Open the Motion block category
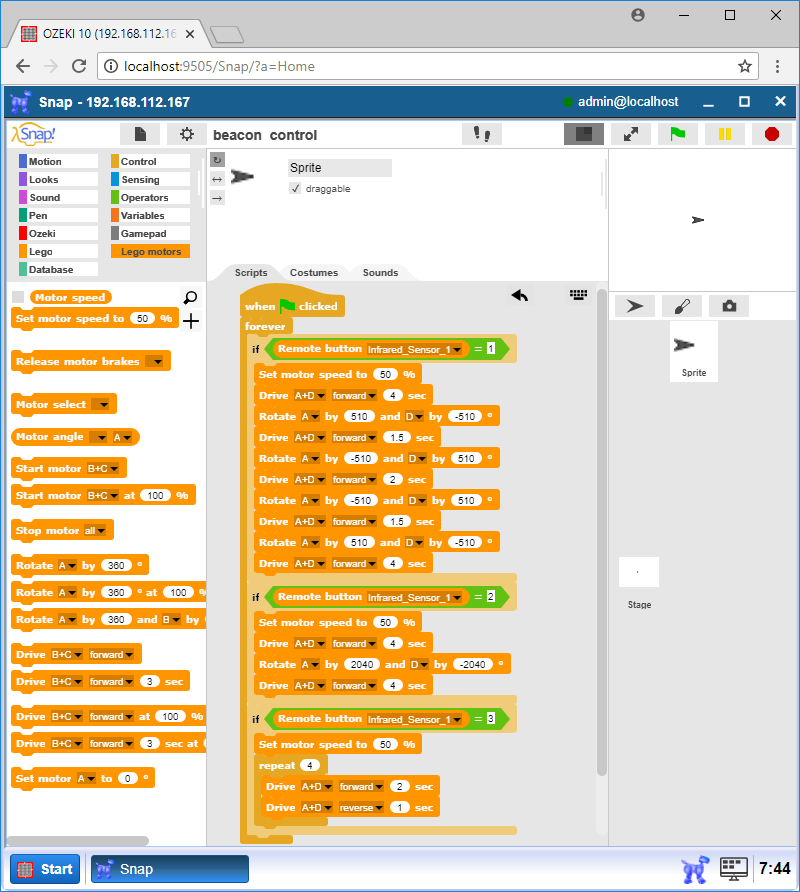The height and width of the screenshot is (892, 800). coord(58,162)
